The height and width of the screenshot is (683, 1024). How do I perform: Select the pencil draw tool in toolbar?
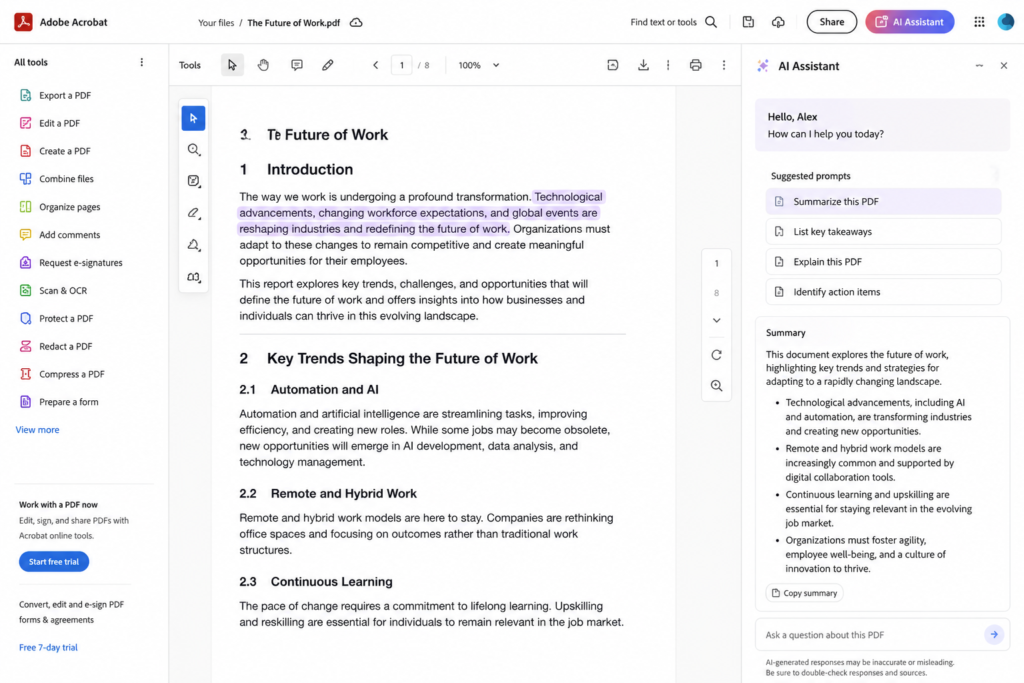point(328,65)
